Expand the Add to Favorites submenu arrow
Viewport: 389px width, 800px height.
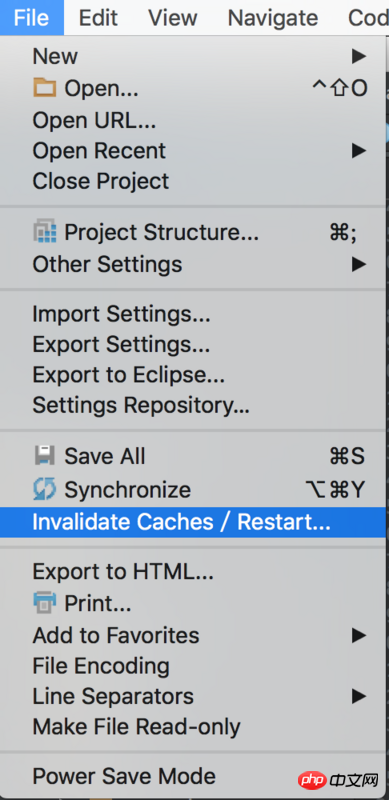359,635
